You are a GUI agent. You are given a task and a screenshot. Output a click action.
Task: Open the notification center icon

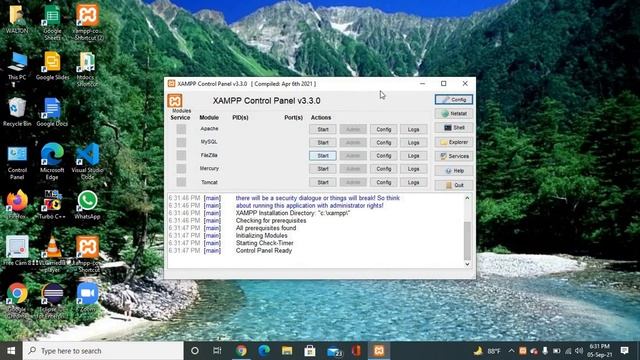pos(624,351)
